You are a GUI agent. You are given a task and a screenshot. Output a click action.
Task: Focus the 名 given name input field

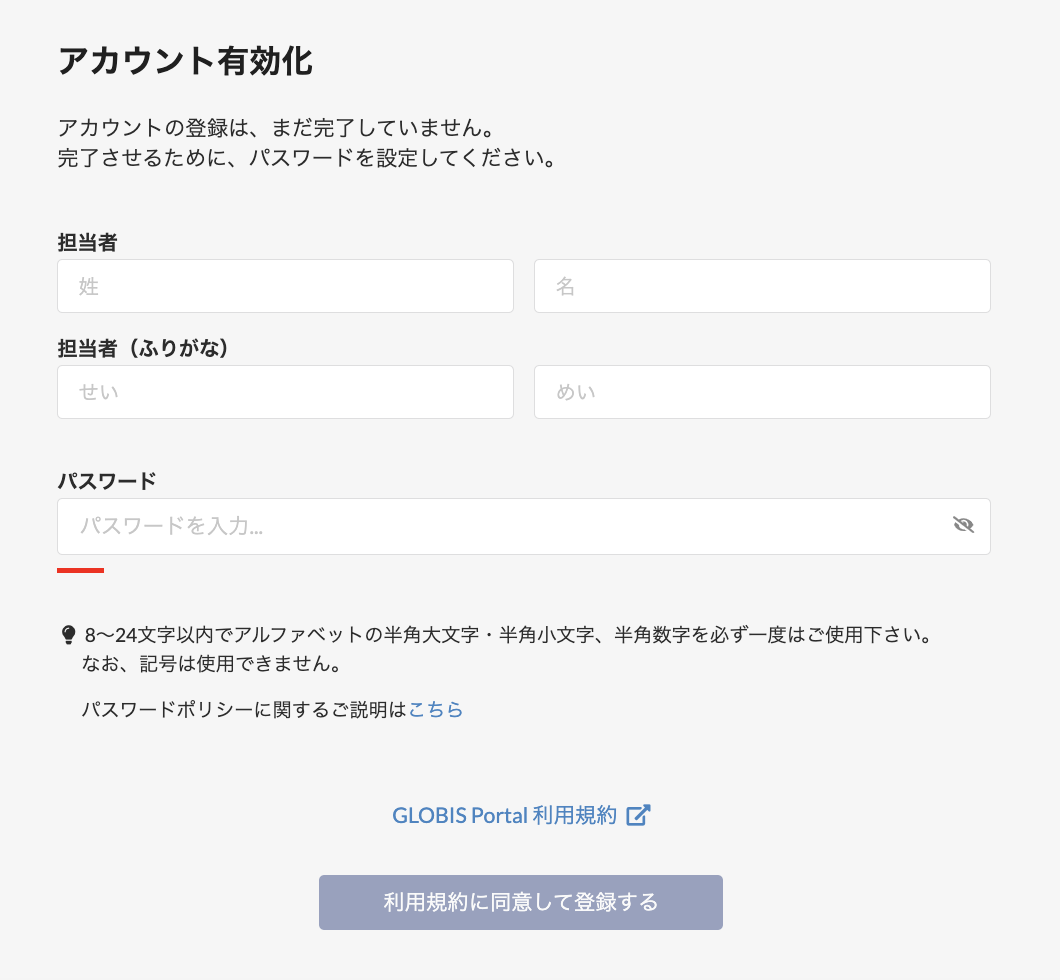(x=762, y=286)
